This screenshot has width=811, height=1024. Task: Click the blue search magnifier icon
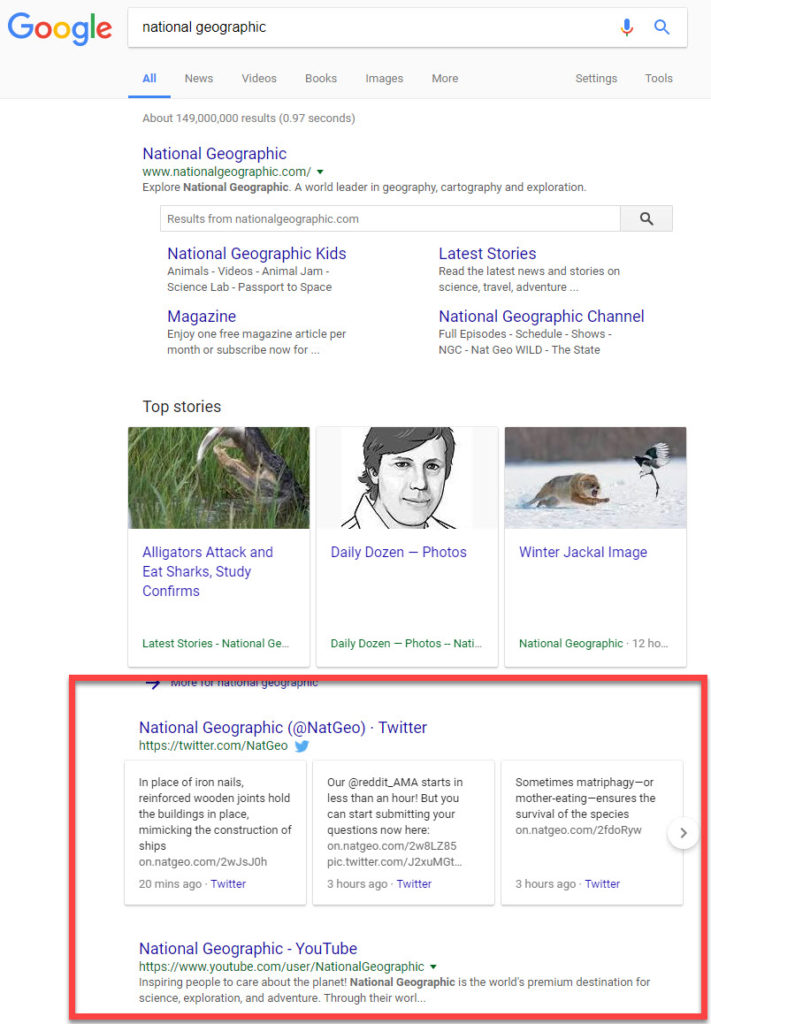pos(661,27)
